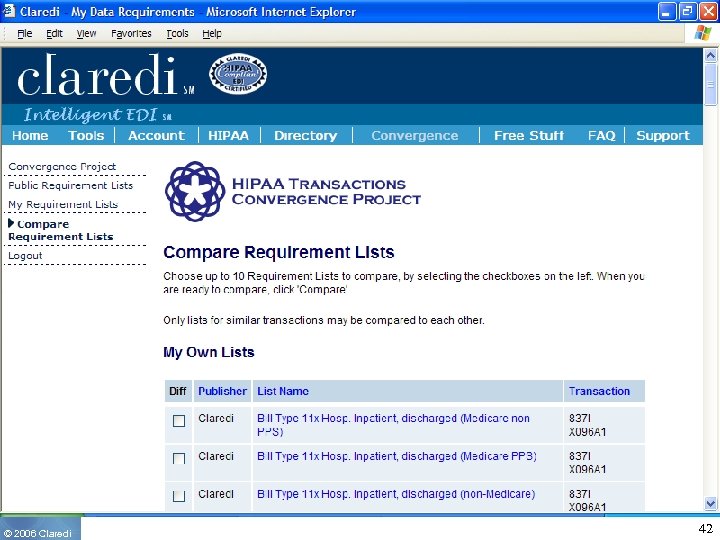Click the claredi logo in the banner

click(x=105, y=74)
